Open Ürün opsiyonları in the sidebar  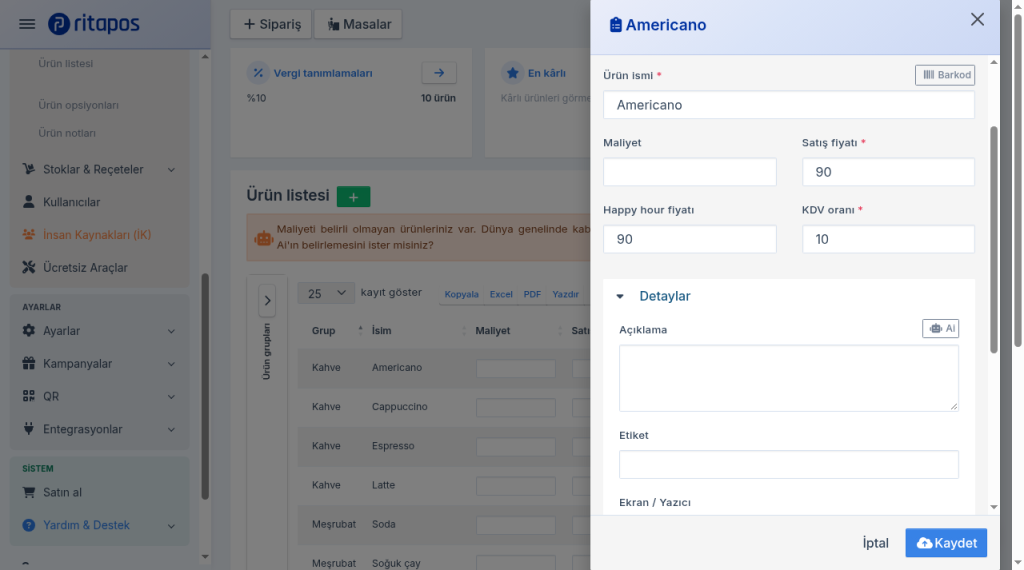78,105
